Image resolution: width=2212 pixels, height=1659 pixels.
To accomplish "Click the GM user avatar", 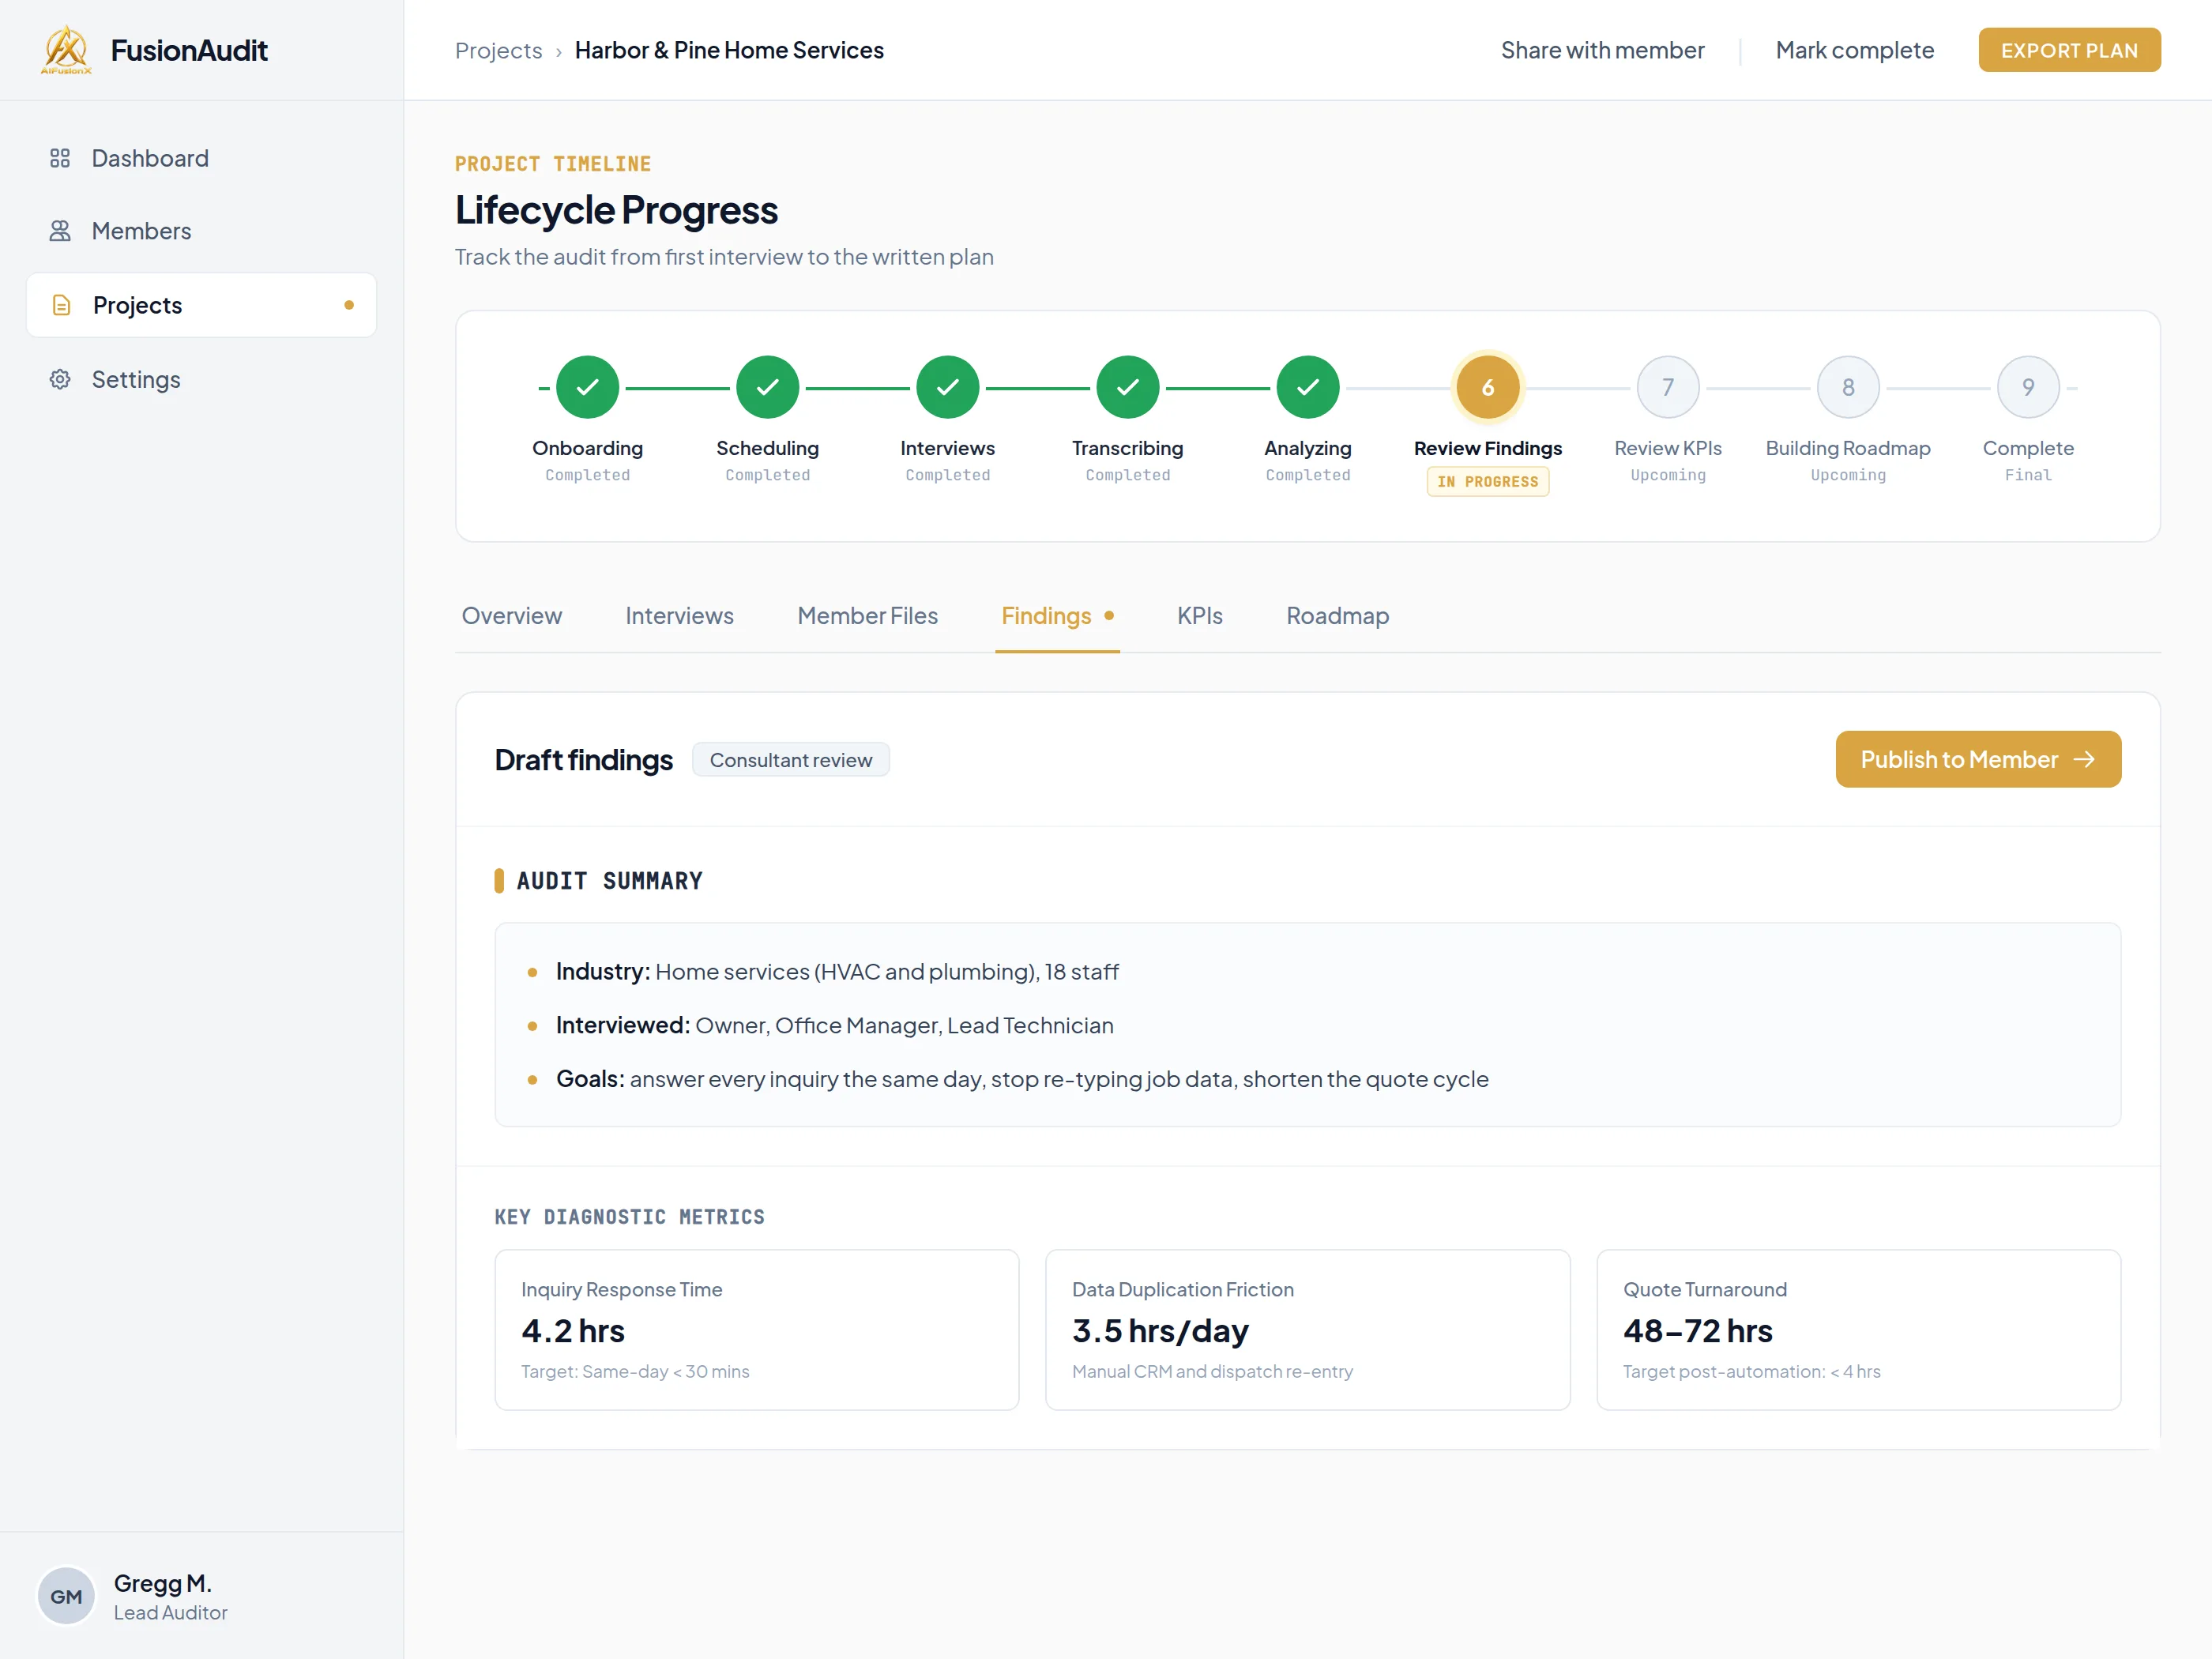I will point(66,1596).
